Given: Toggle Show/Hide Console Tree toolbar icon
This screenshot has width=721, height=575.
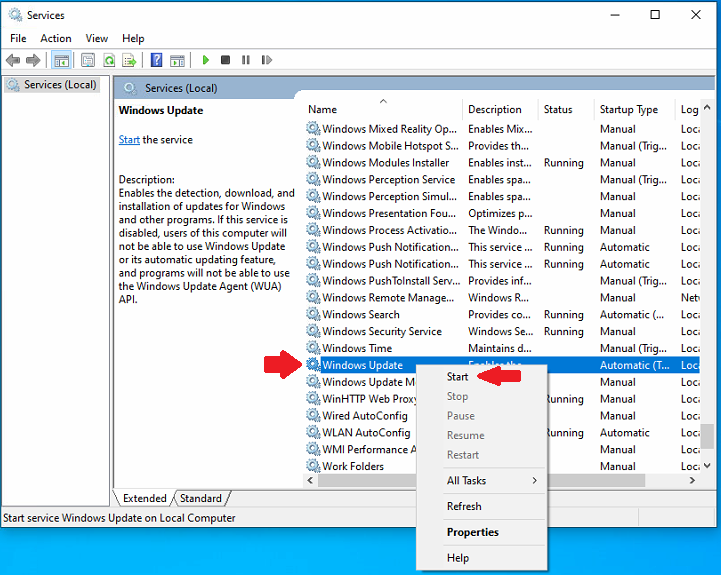Looking at the screenshot, I should 62,60.
